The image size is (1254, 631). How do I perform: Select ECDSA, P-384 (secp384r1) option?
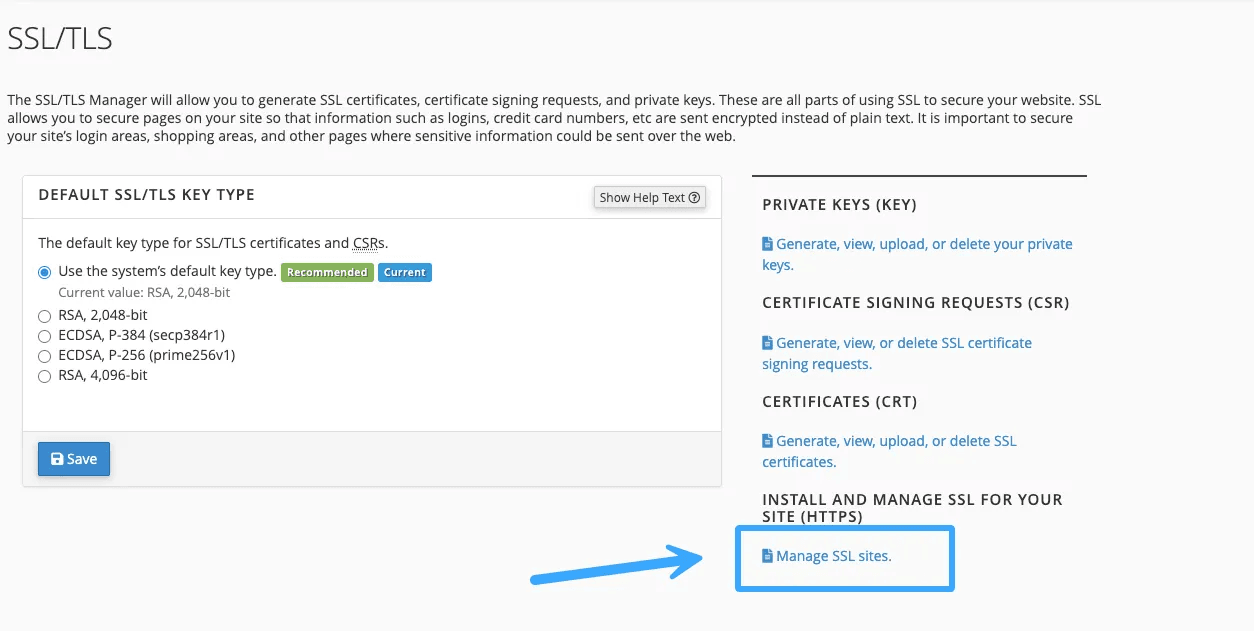tap(44, 336)
